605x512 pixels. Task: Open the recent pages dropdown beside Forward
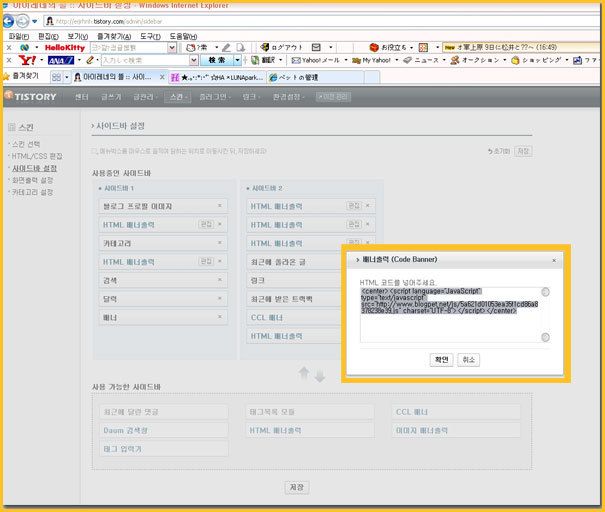35,21
